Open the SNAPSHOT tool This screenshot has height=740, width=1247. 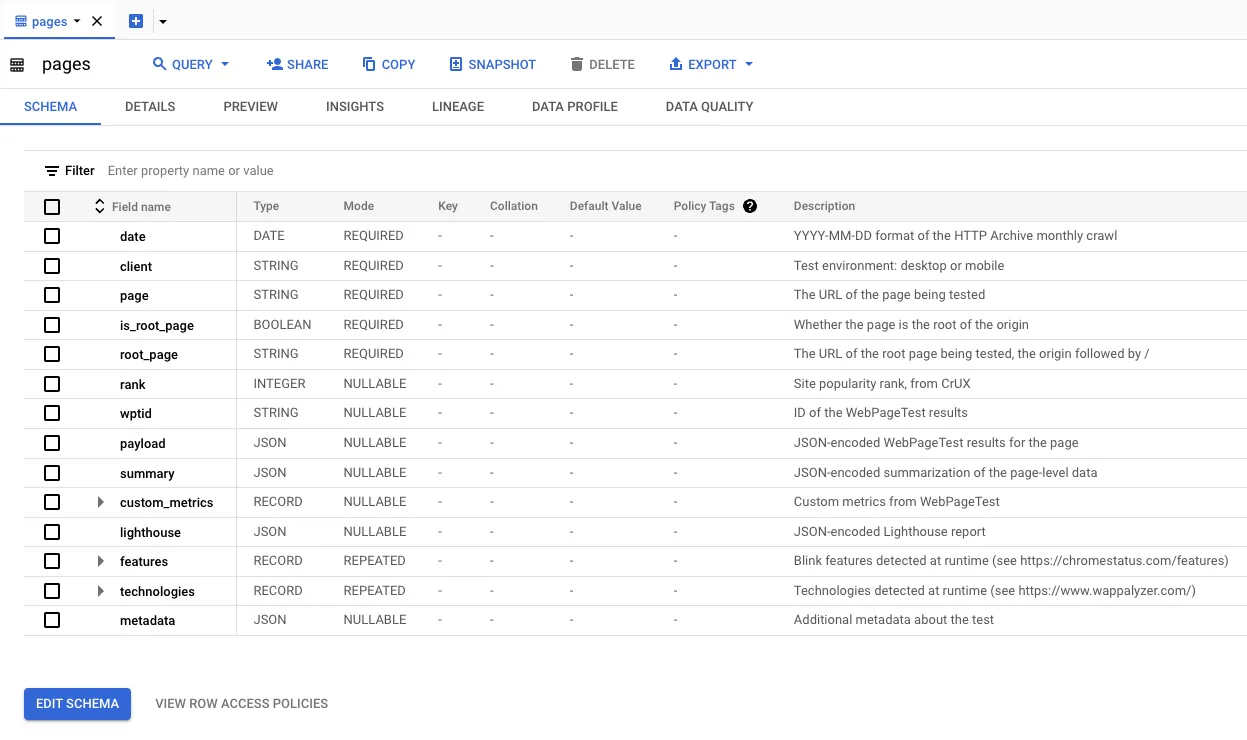pyautogui.click(x=456, y=64)
